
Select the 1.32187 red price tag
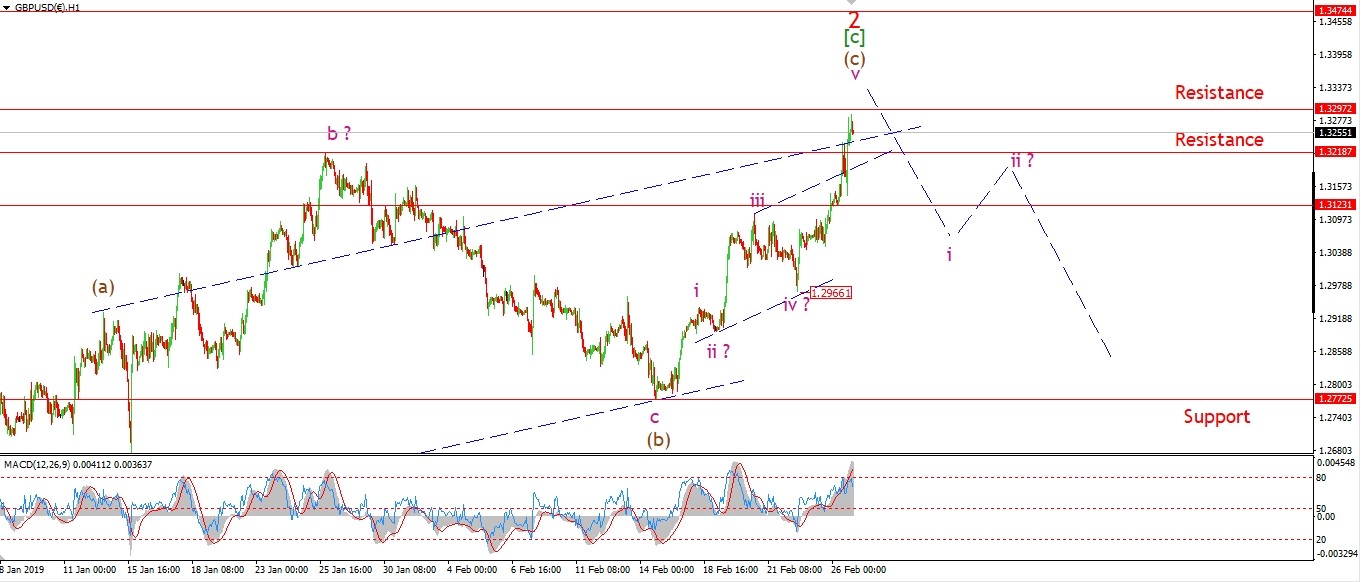1336,152
